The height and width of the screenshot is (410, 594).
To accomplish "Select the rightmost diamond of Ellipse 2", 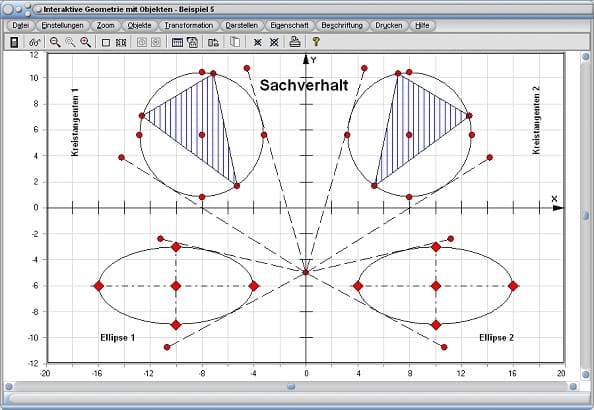I will click(513, 286).
